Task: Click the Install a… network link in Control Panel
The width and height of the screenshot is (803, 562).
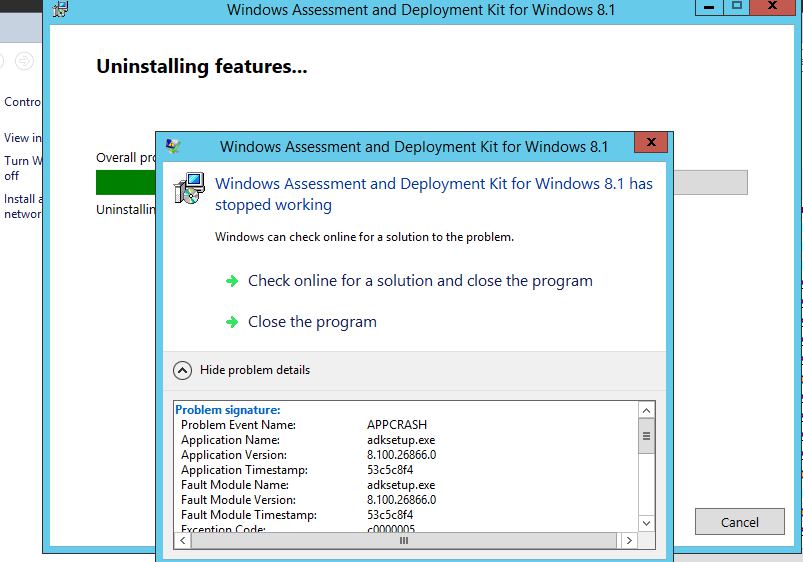Action: click(23, 206)
